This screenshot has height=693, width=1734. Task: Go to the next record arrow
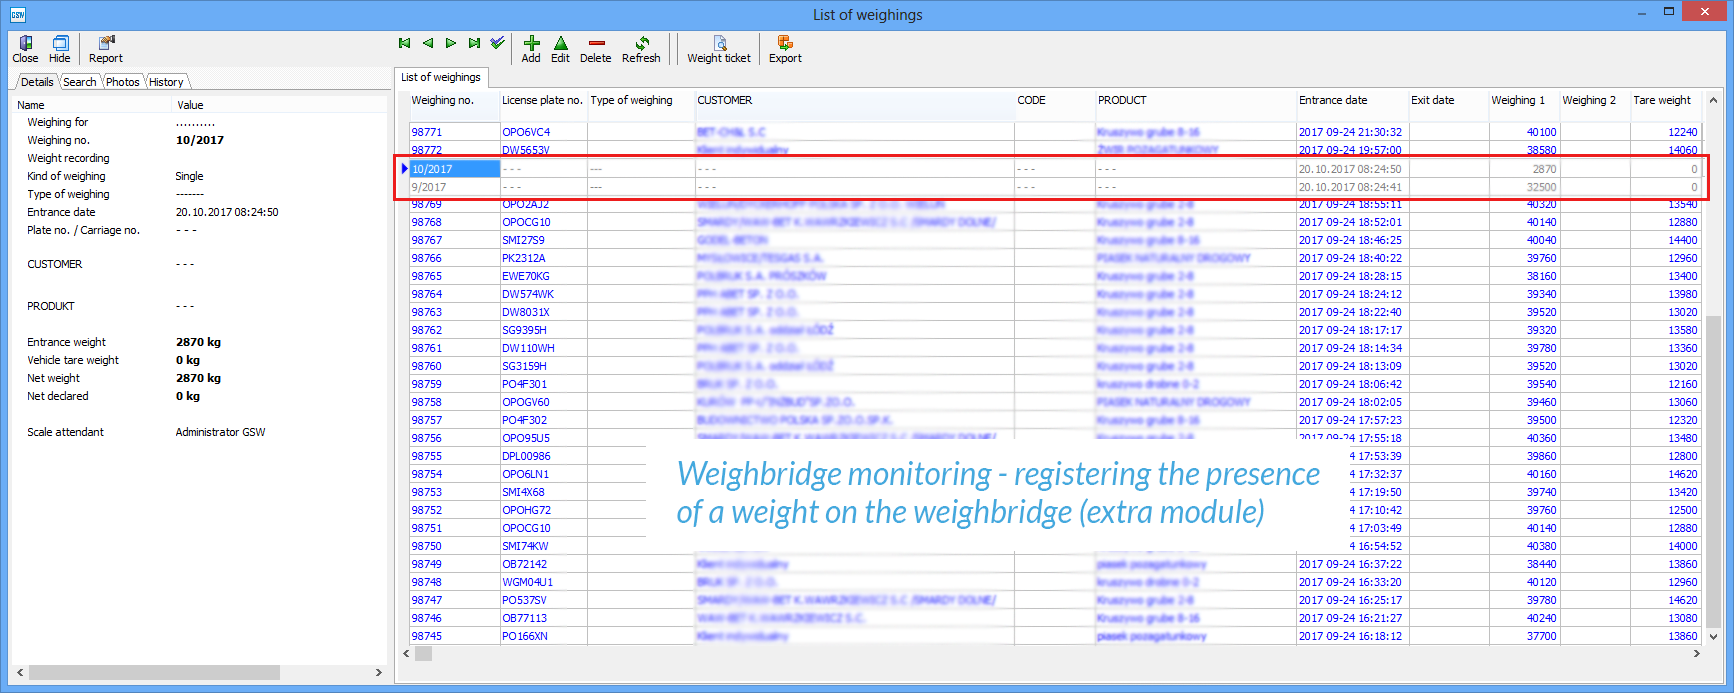coord(451,43)
